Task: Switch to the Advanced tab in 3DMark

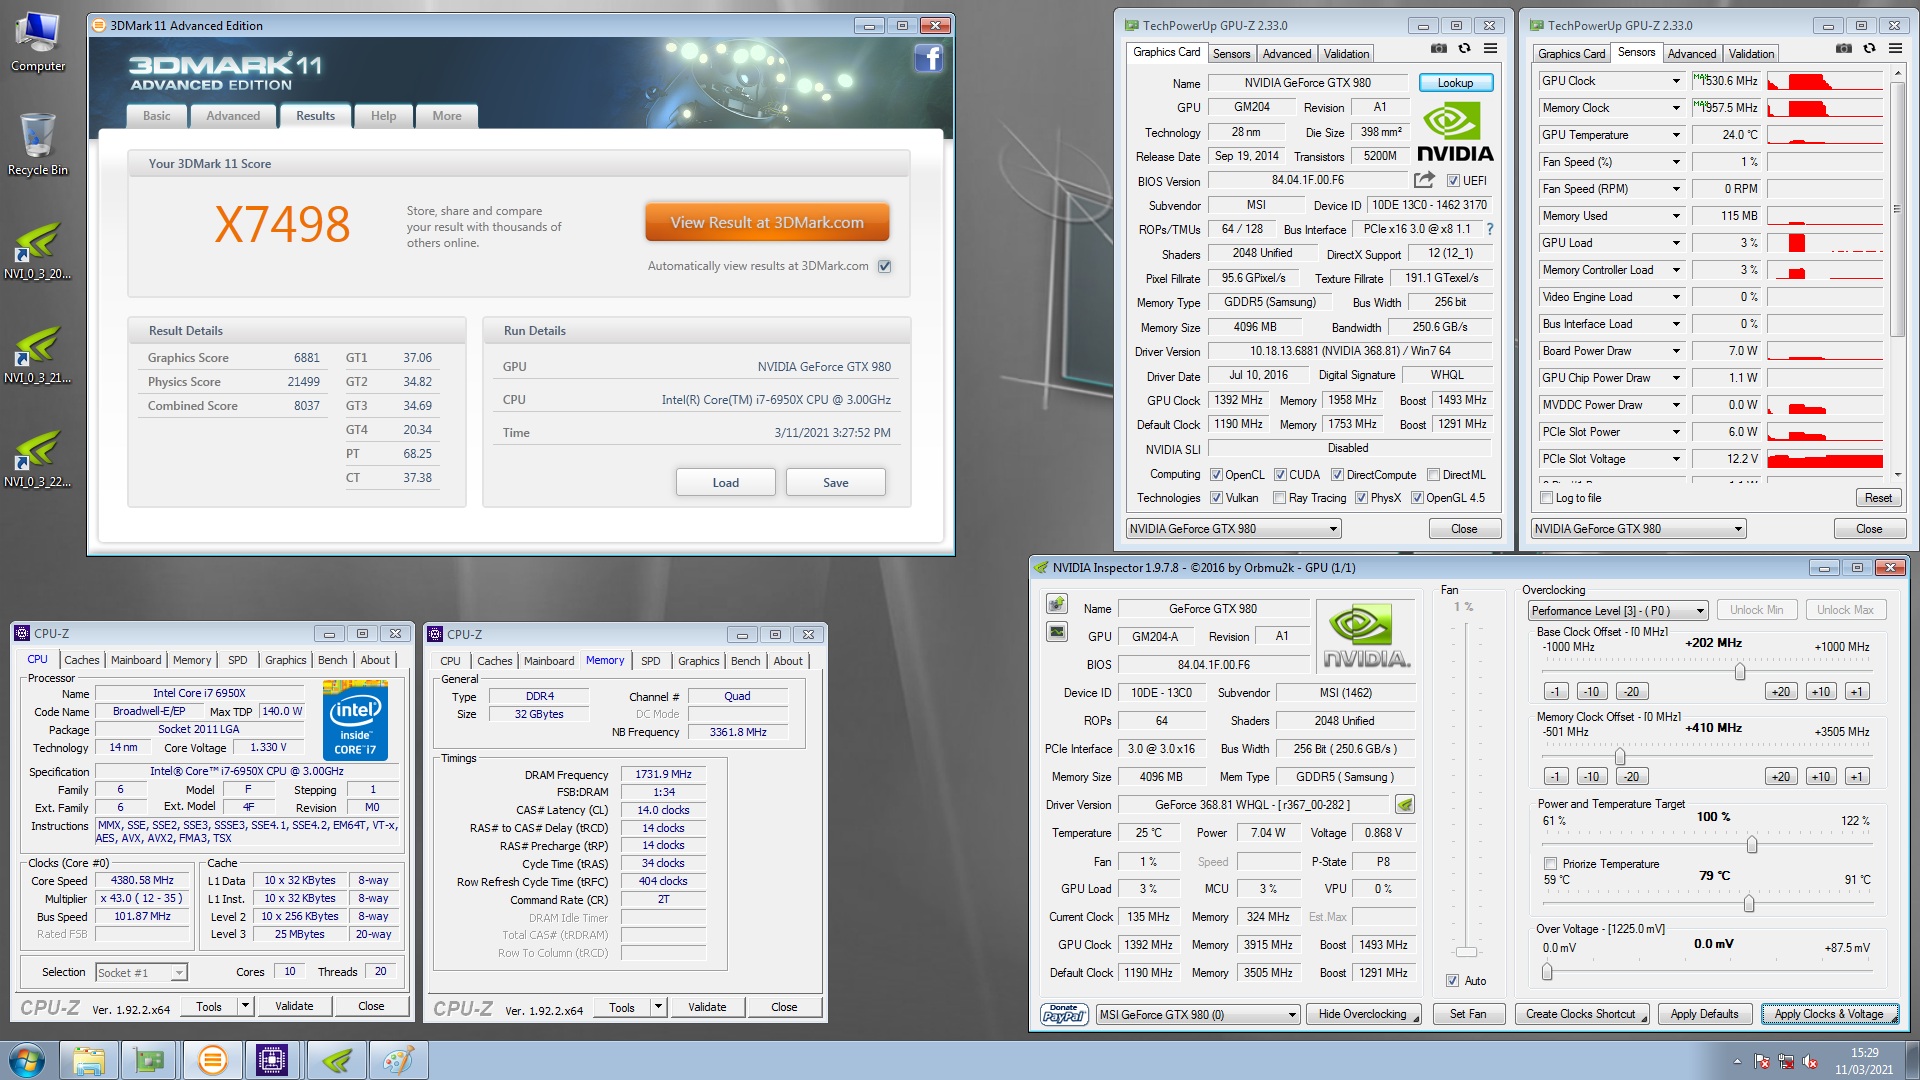Action: point(233,116)
